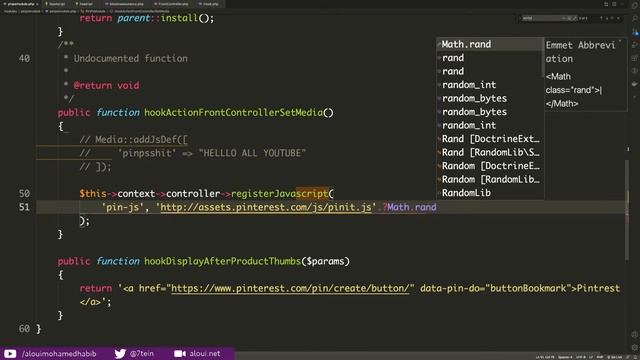Click UTF-8 encoding in status bar
This screenshot has height=360, width=640.
click(x=580, y=357)
